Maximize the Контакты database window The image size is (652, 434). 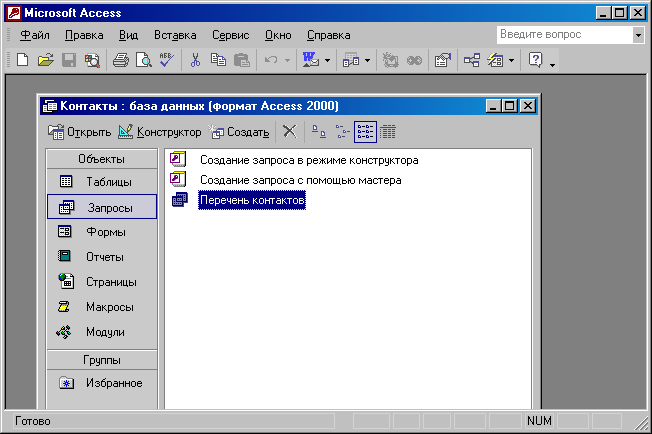point(509,106)
